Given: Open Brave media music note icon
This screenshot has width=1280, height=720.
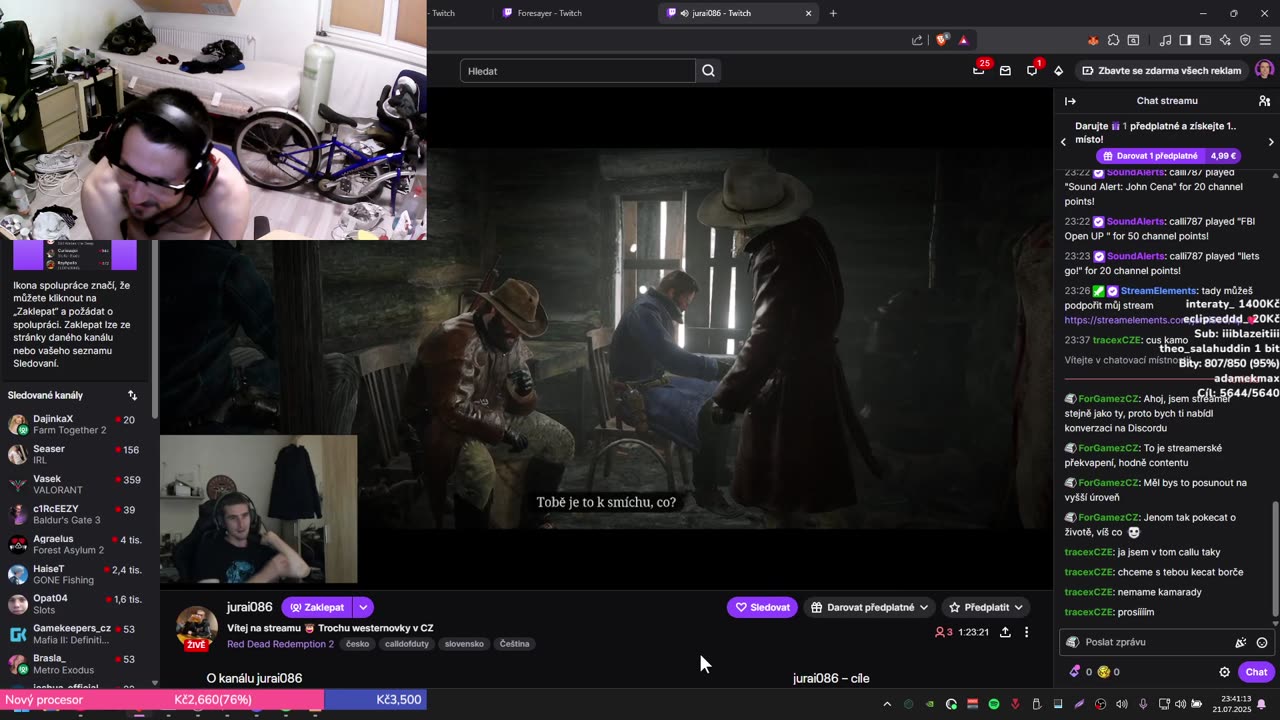Looking at the screenshot, I should (x=1165, y=40).
